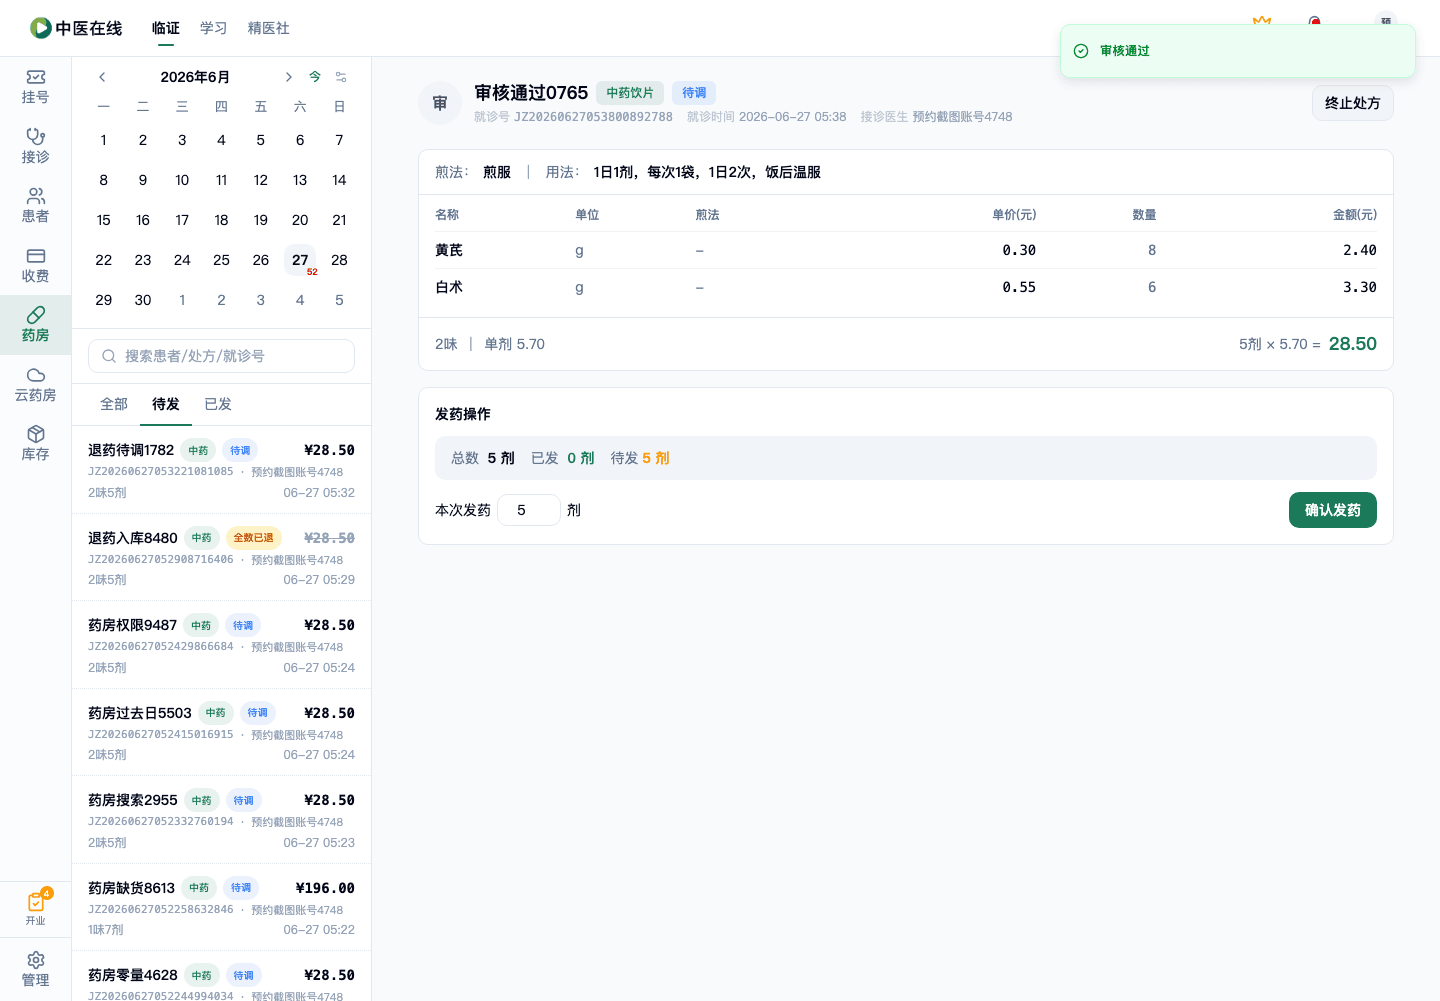Image resolution: width=1440 pixels, height=1001 pixels.
Task: Click the search magnifier icon
Action: click(x=109, y=356)
